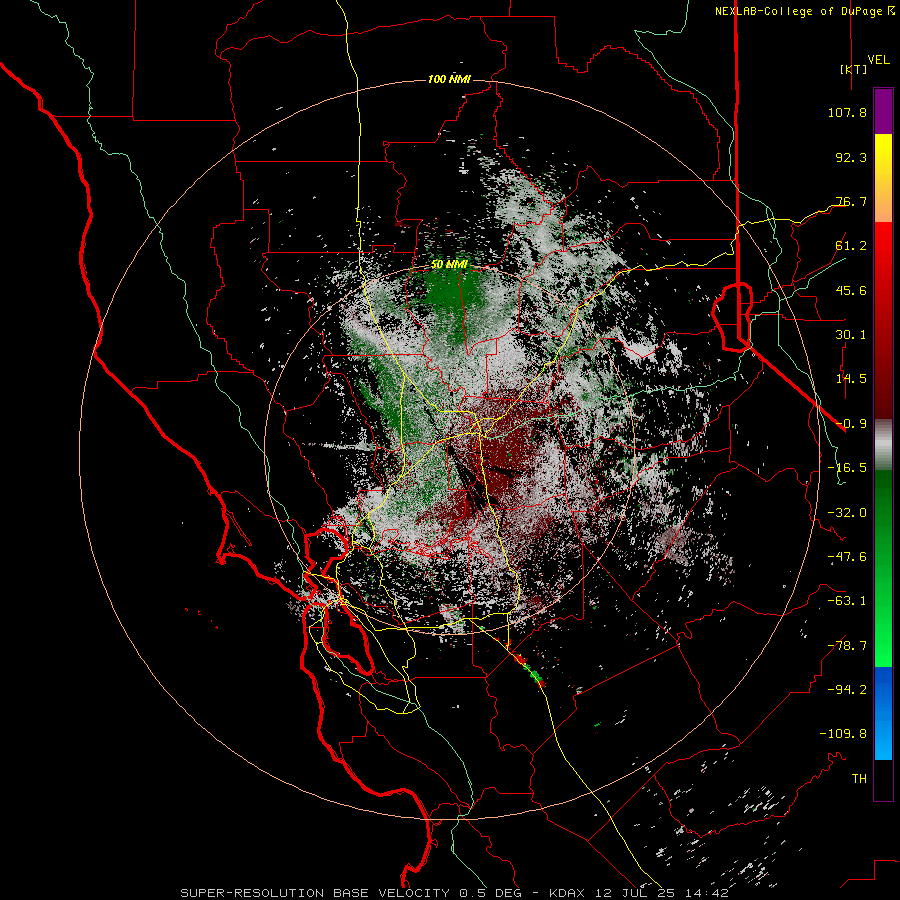Select the 92.3 scale value
This screenshot has width=900, height=900.
(851, 157)
